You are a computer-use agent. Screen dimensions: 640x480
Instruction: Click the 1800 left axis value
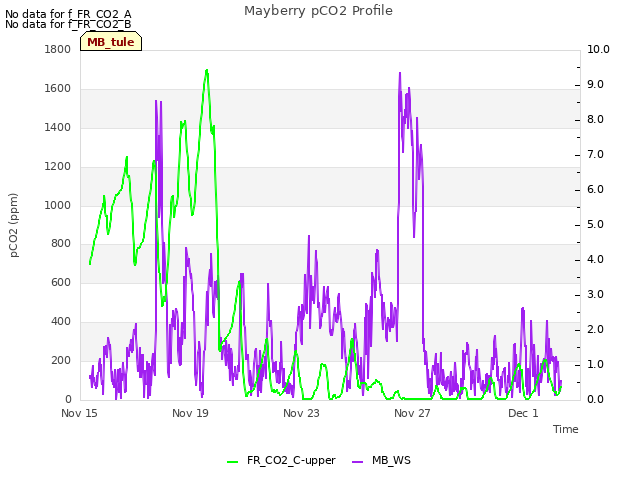pyautogui.click(x=58, y=49)
